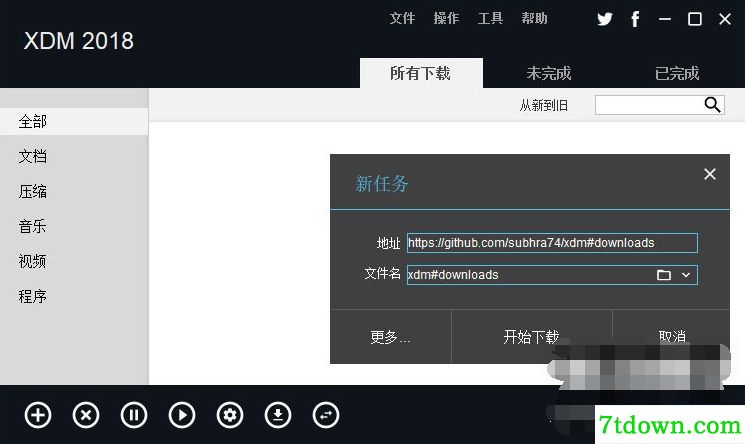Click the video download arrow icon
The height and width of the screenshot is (444, 745).
point(278,415)
